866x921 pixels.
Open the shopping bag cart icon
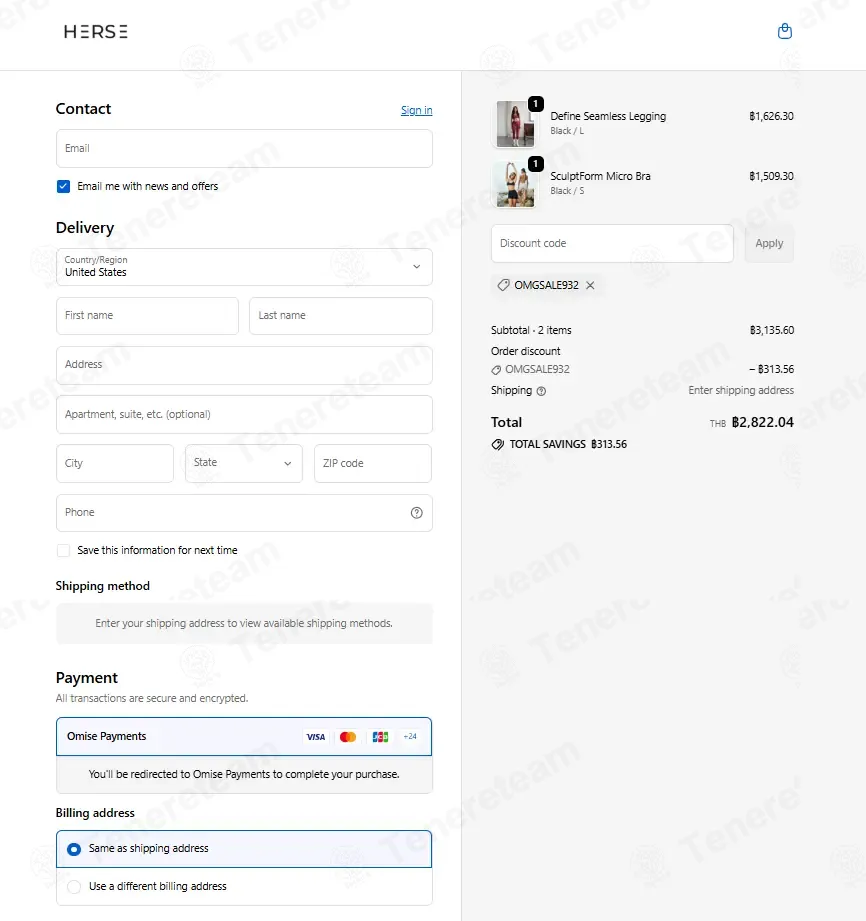pyautogui.click(x=784, y=31)
